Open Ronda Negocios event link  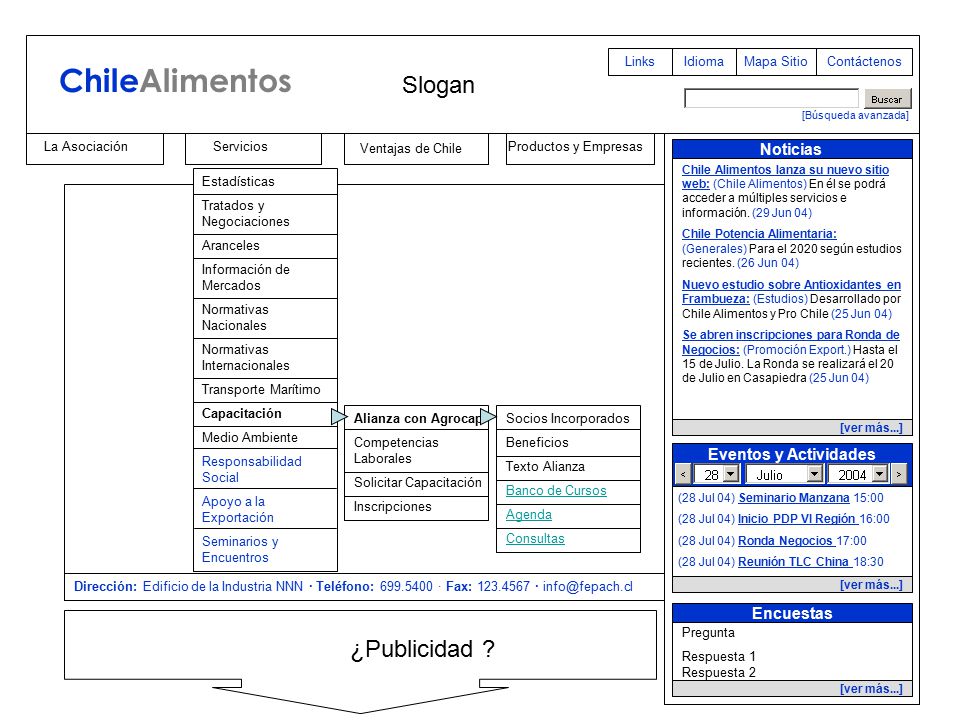tap(786, 541)
